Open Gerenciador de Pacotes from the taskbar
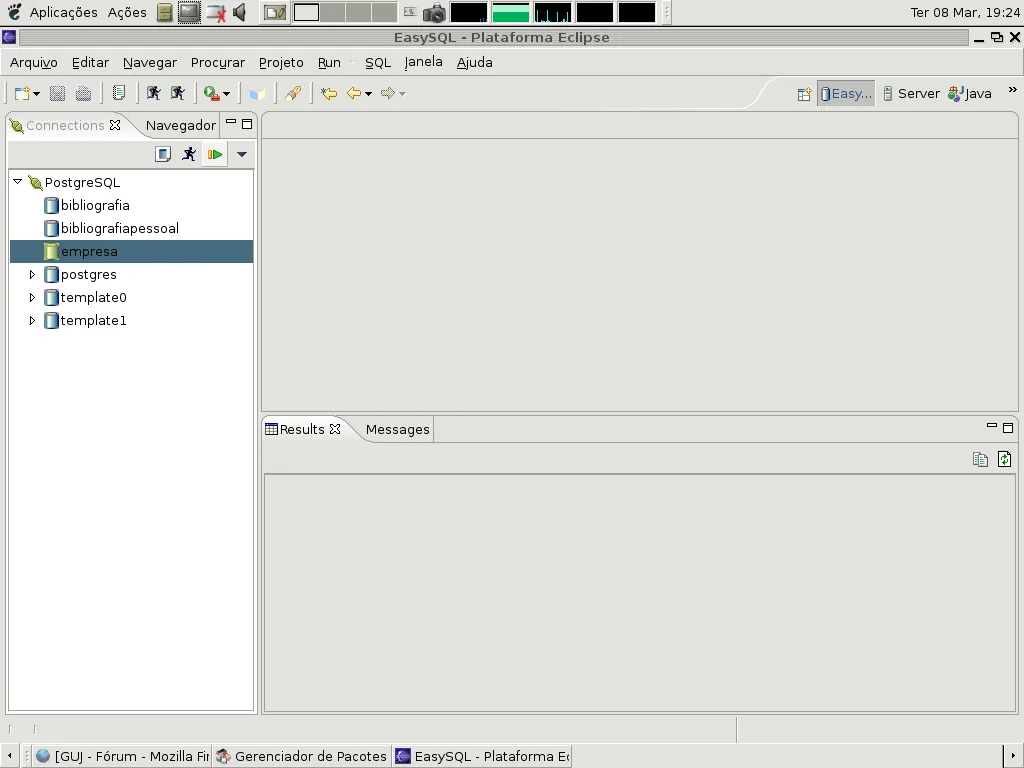The width and height of the screenshot is (1024, 768). 301,756
